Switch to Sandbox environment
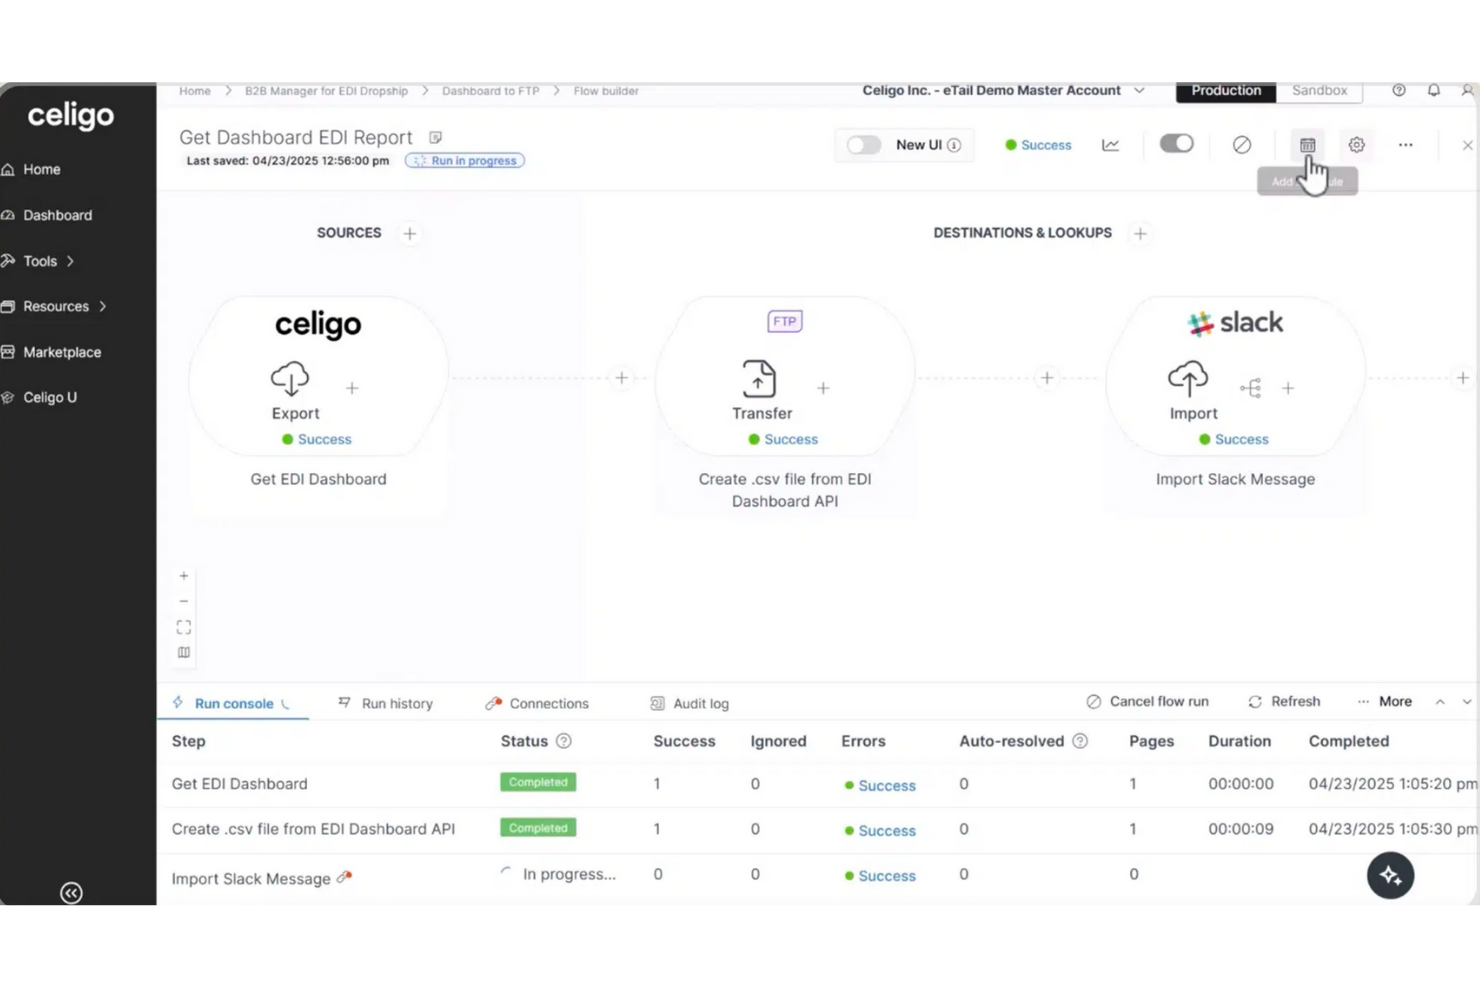1480x987 pixels. (1319, 90)
